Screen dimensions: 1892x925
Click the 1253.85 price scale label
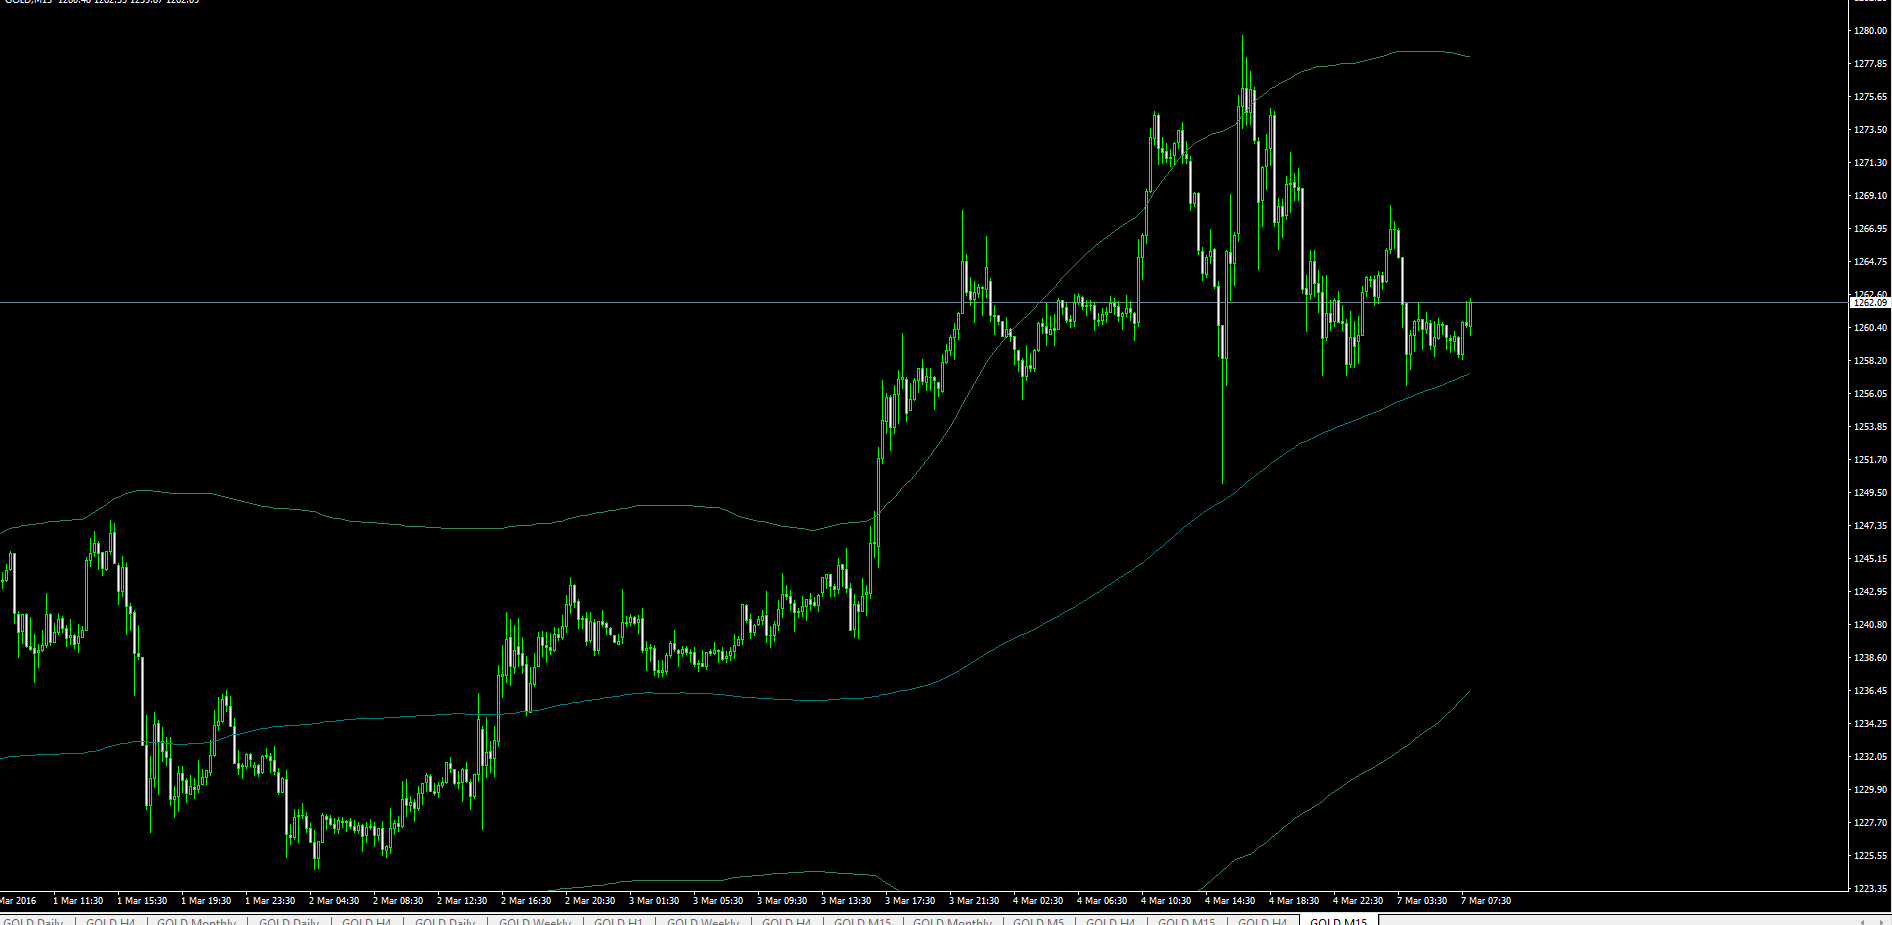[x=1870, y=427]
